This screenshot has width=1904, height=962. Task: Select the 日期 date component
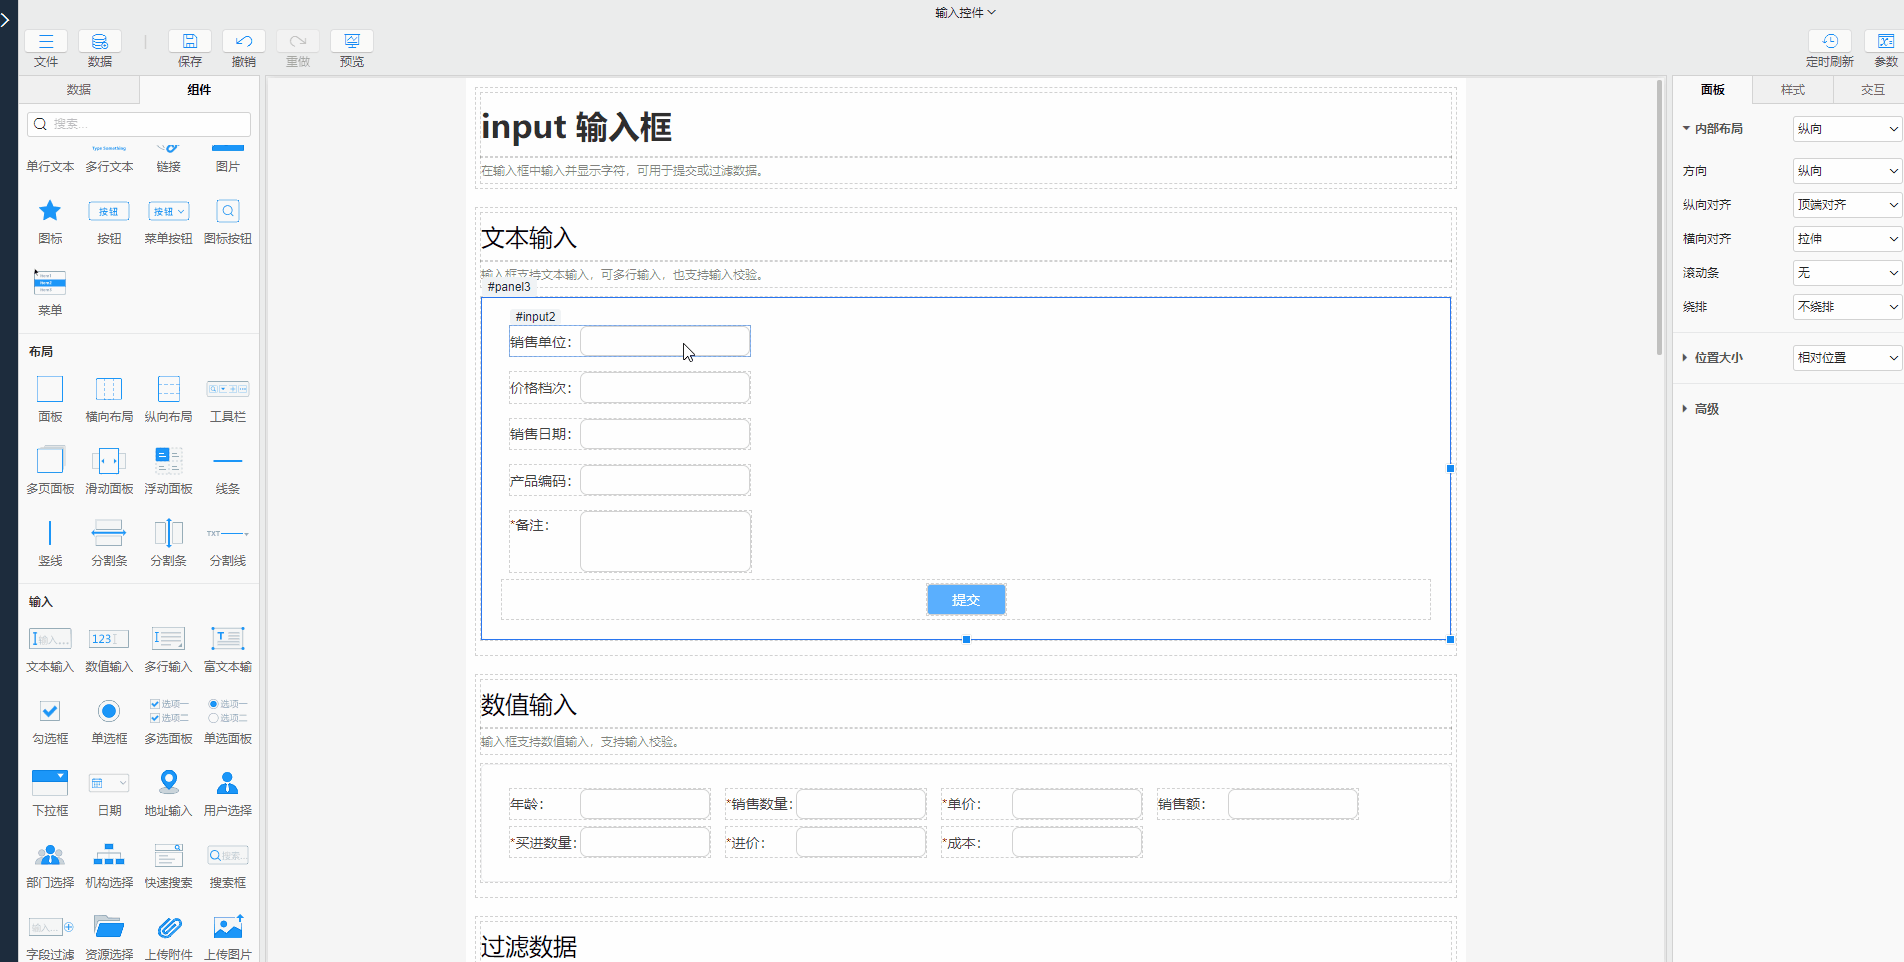[x=109, y=783]
